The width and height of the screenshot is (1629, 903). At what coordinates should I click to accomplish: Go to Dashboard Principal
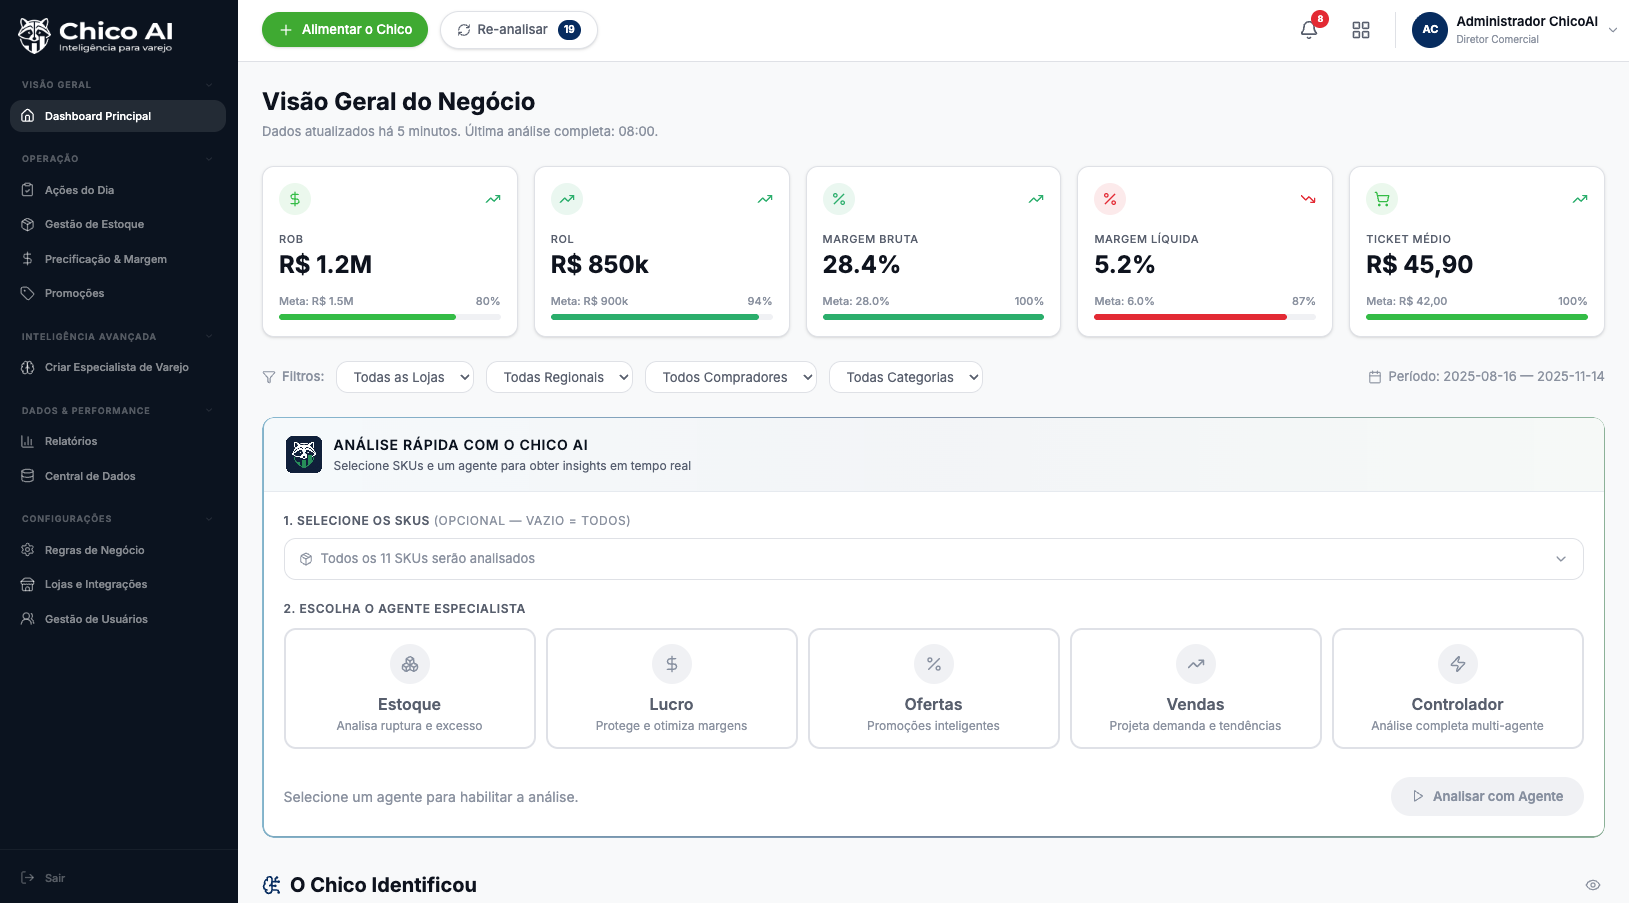(118, 116)
